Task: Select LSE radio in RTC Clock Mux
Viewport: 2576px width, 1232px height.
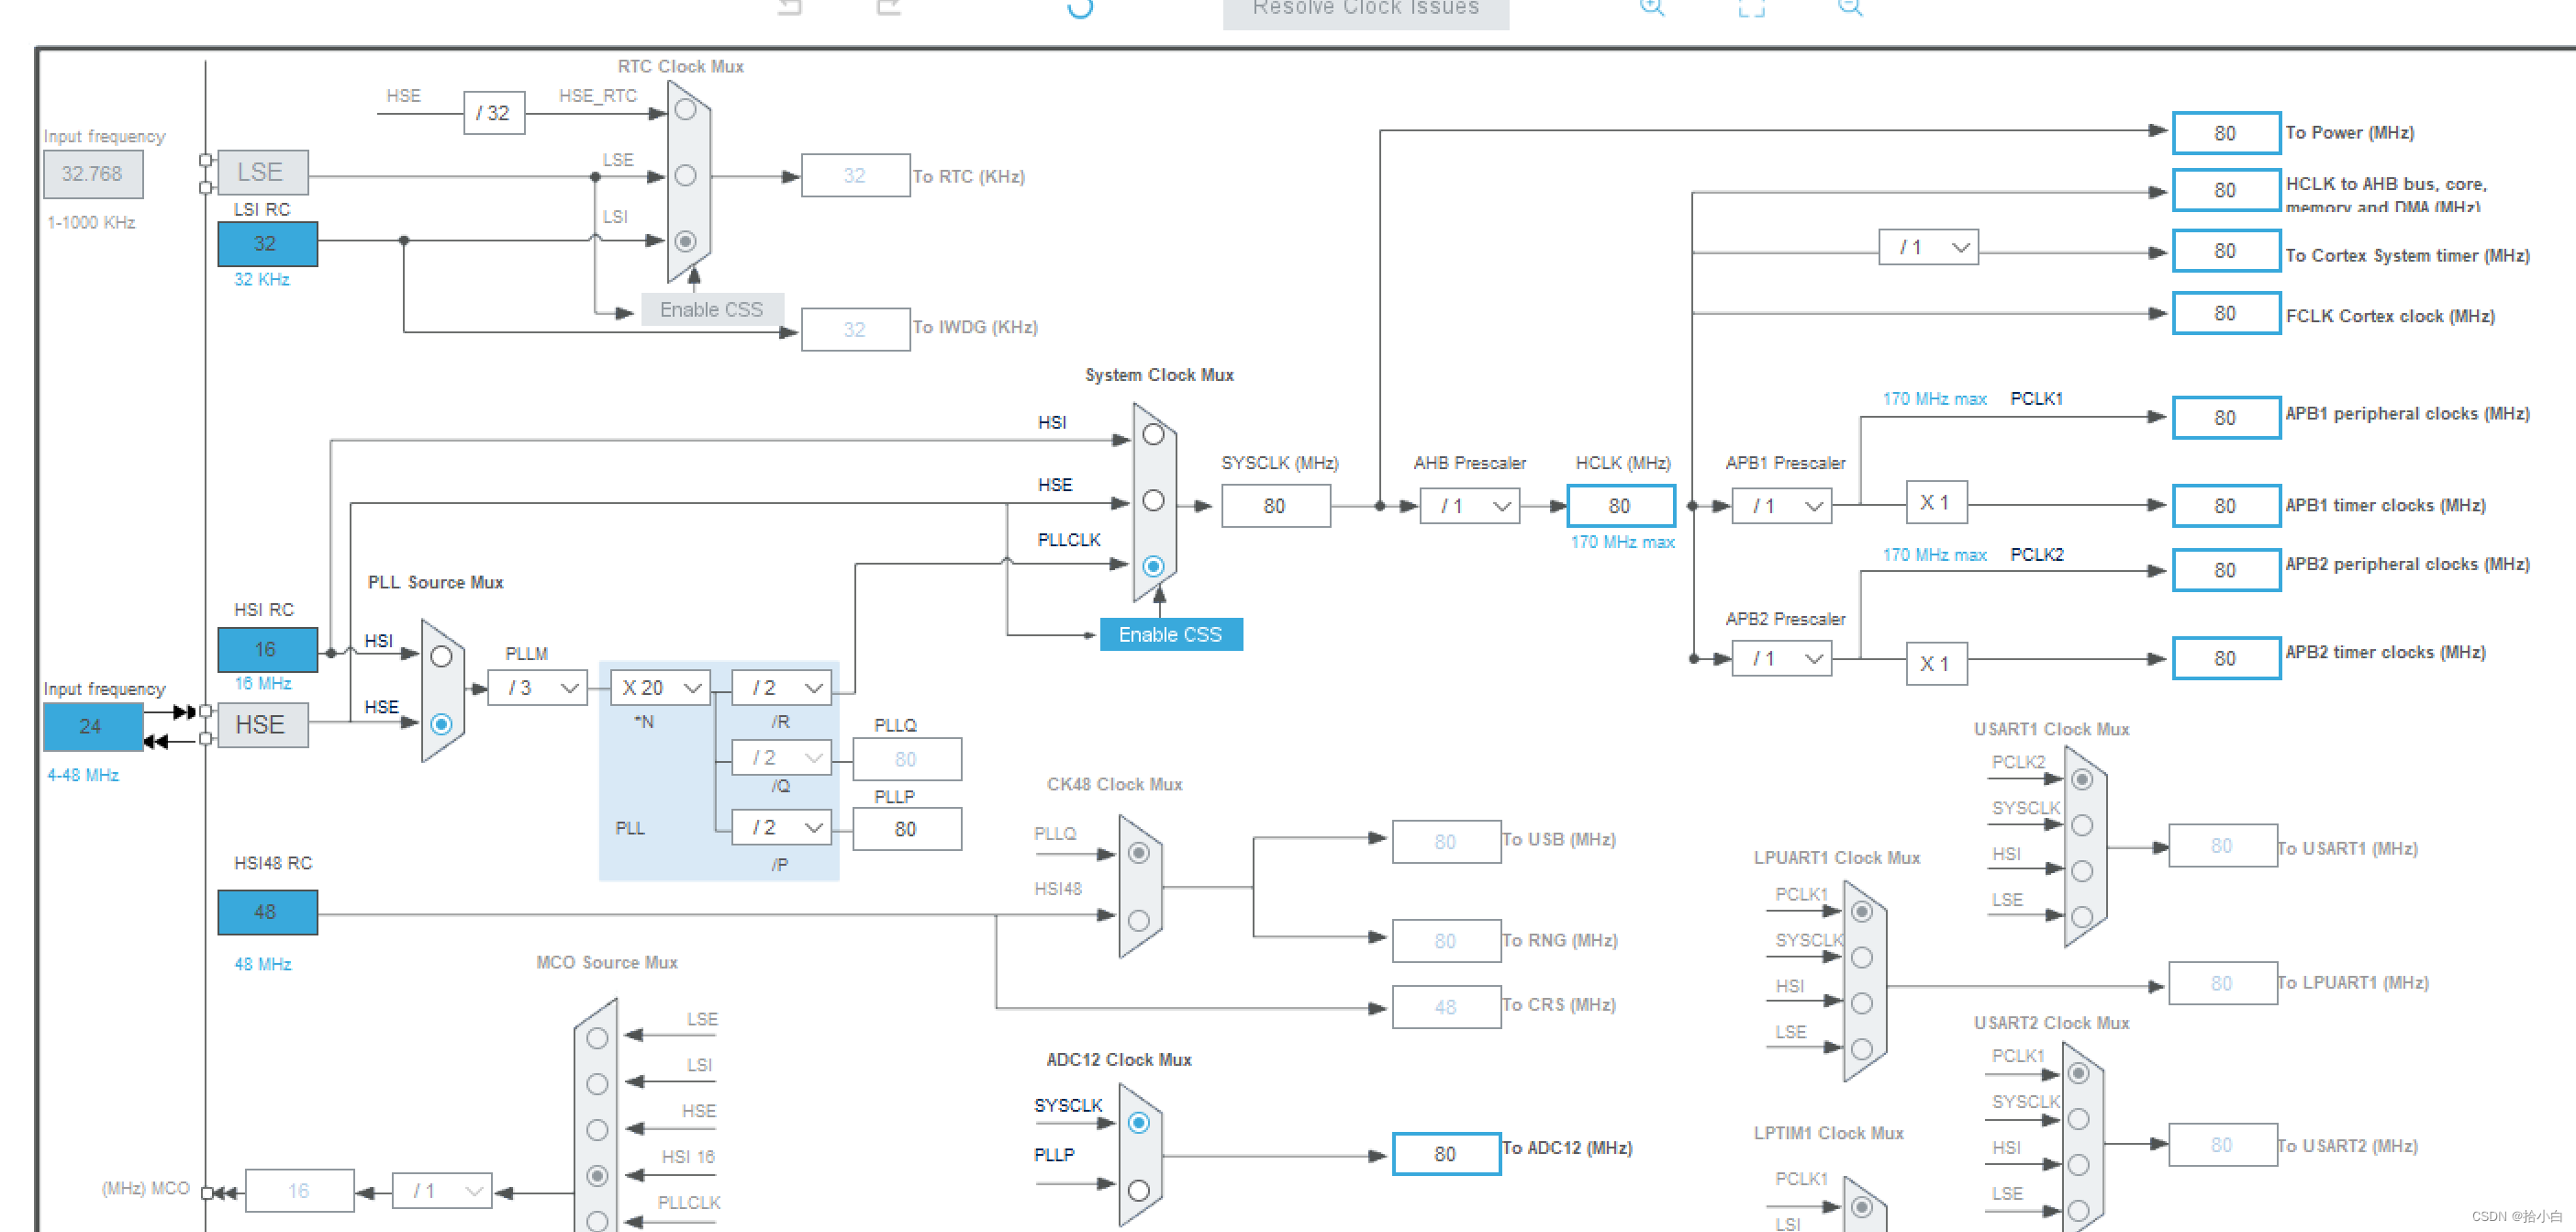Action: pos(685,176)
